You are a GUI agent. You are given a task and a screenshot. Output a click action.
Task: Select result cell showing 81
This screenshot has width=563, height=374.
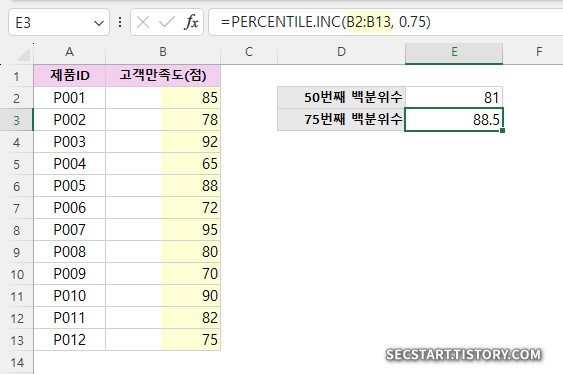tap(454, 97)
